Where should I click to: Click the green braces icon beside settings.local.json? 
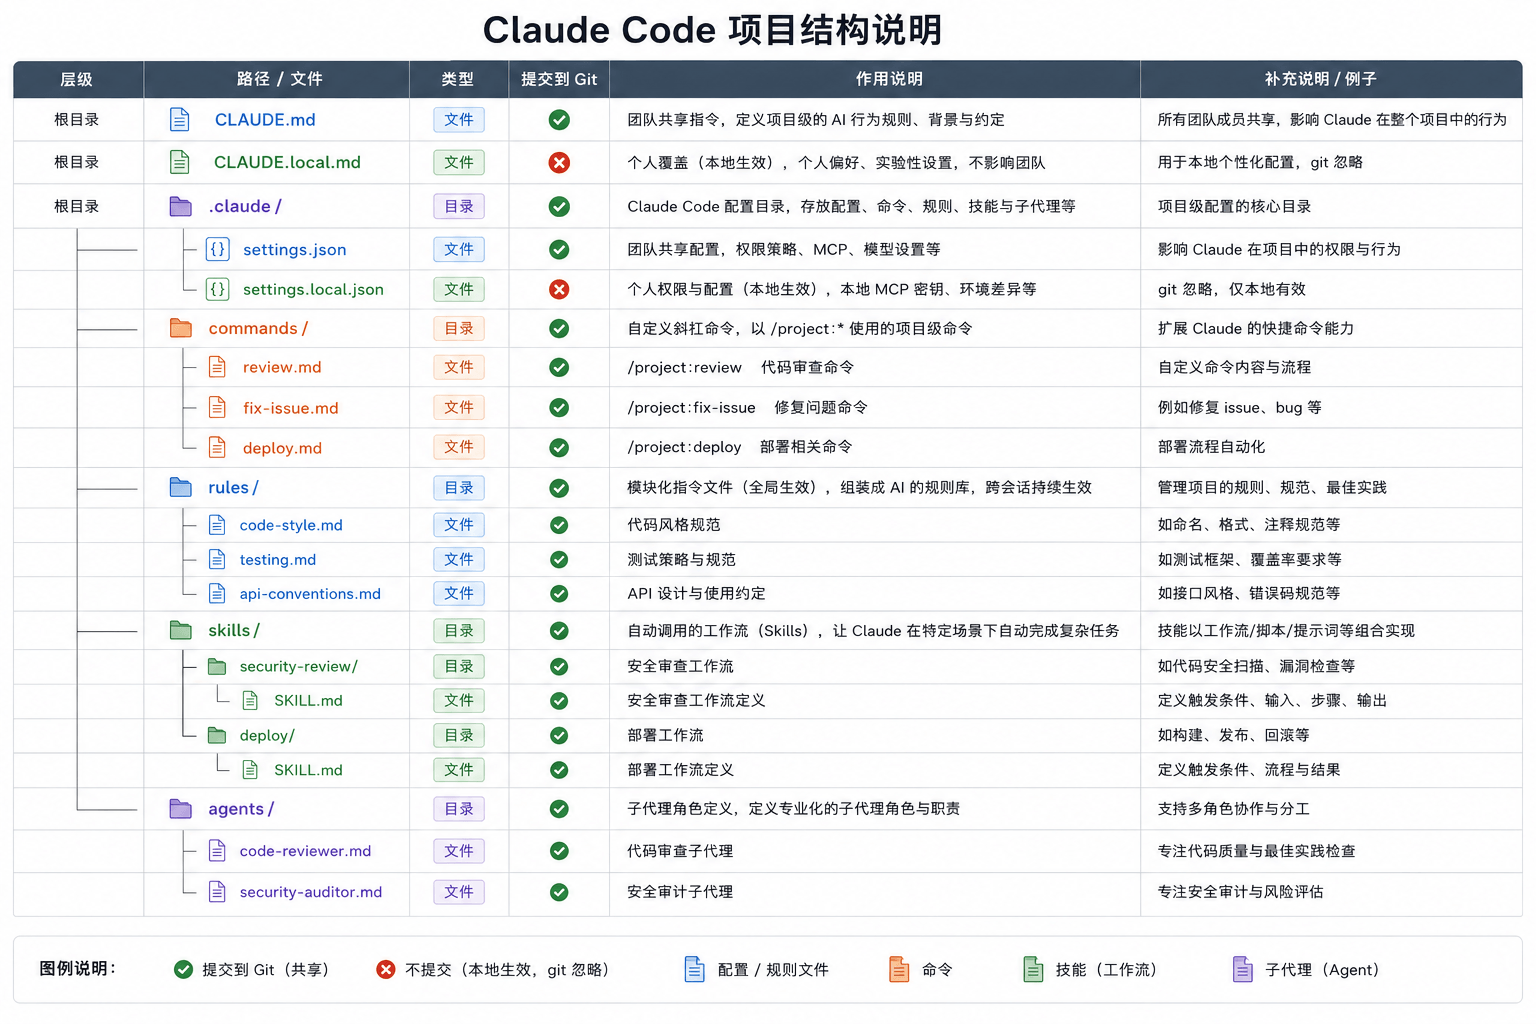point(217,289)
